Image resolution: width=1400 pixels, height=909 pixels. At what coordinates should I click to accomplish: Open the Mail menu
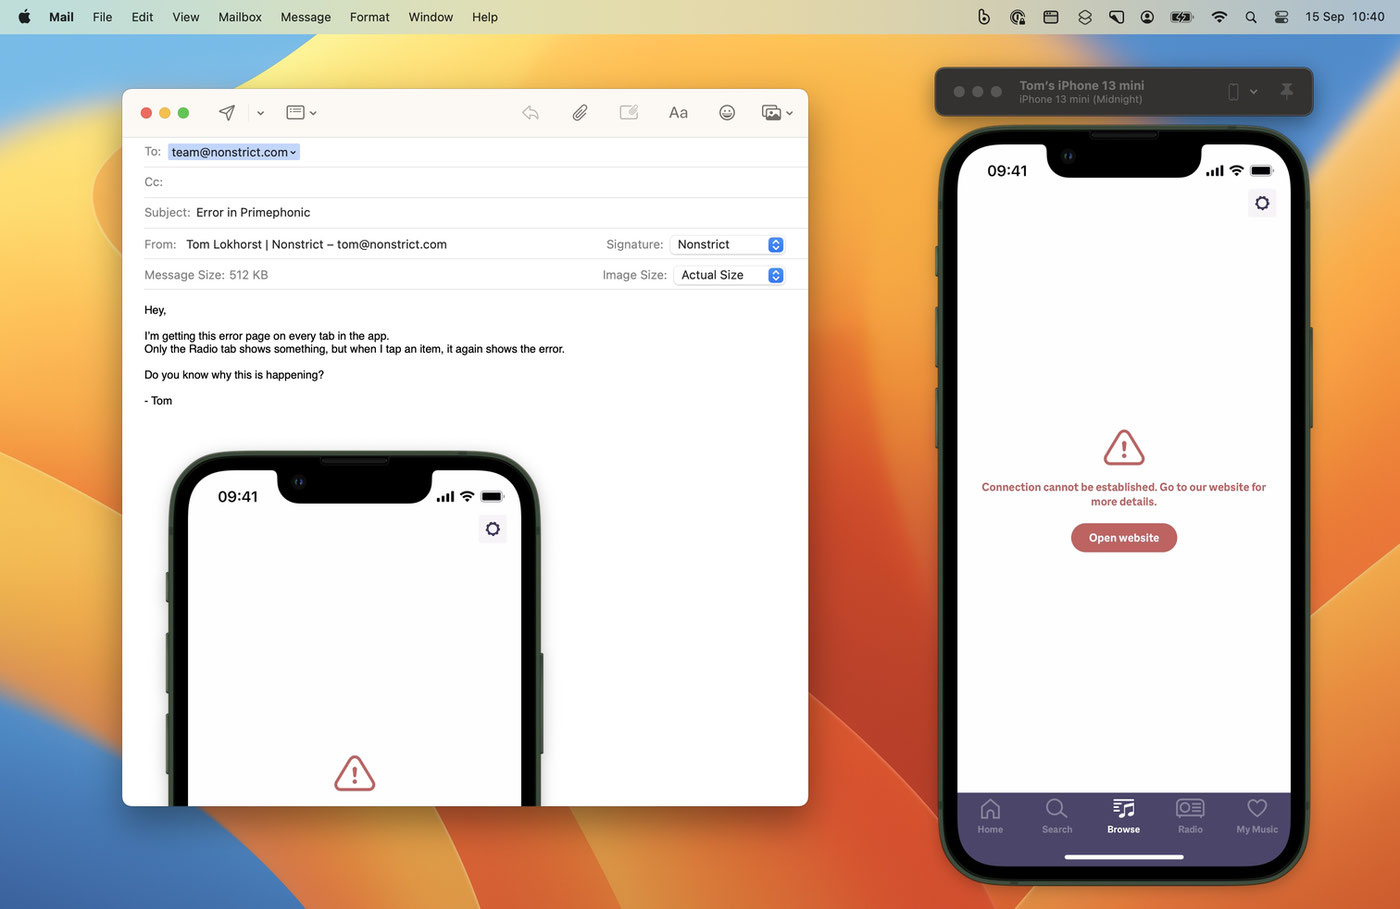coord(61,17)
